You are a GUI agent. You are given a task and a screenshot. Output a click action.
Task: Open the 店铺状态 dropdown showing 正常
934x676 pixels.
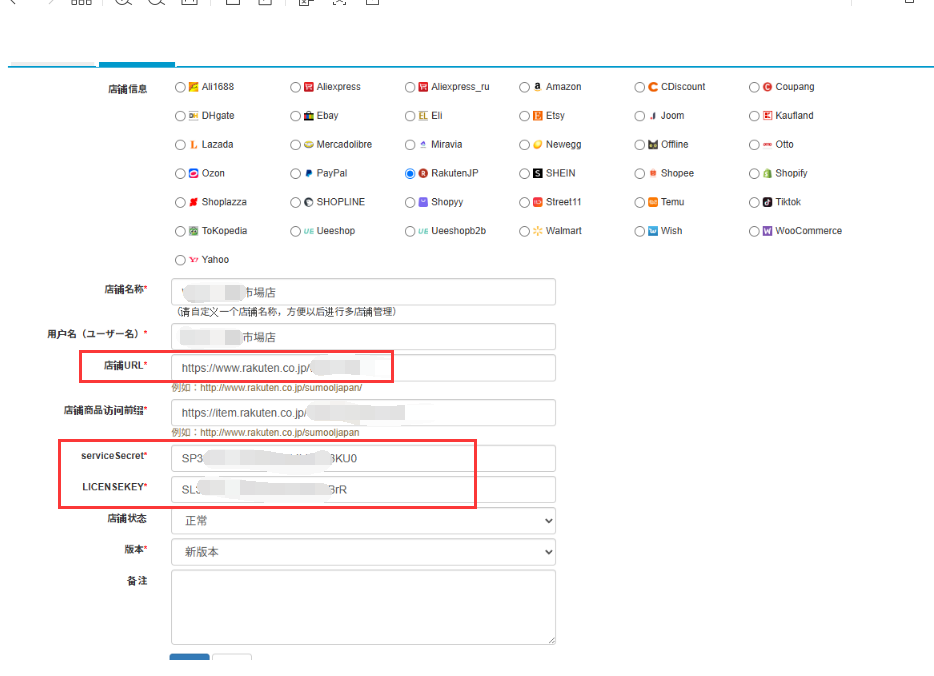pyautogui.click(x=363, y=521)
